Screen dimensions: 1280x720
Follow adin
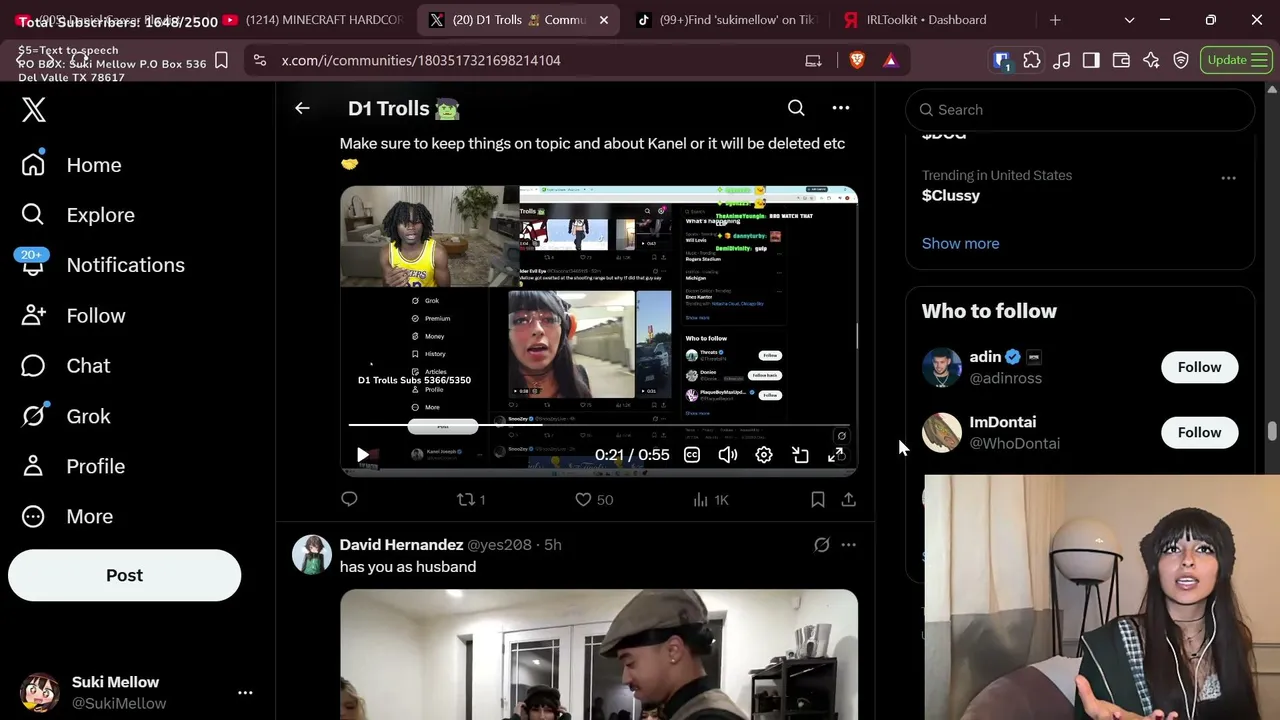click(1199, 367)
